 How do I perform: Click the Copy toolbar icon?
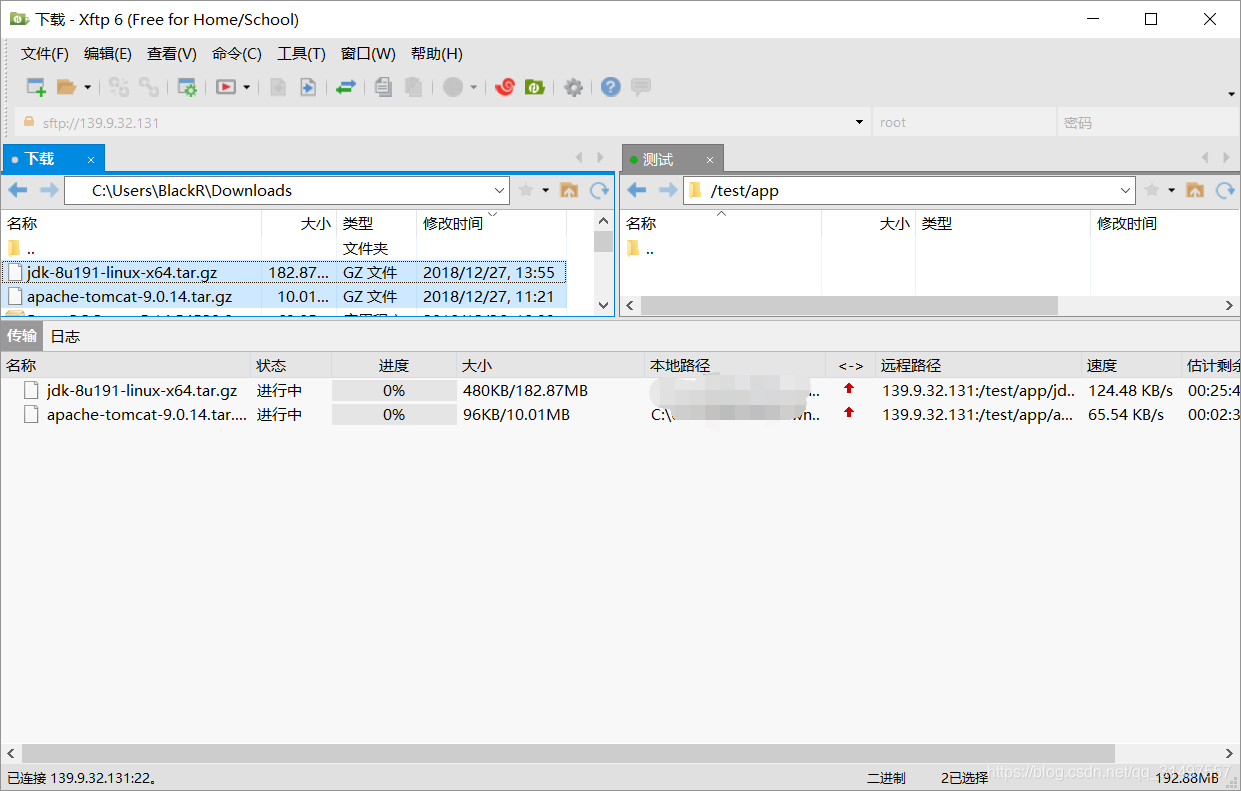[x=383, y=87]
